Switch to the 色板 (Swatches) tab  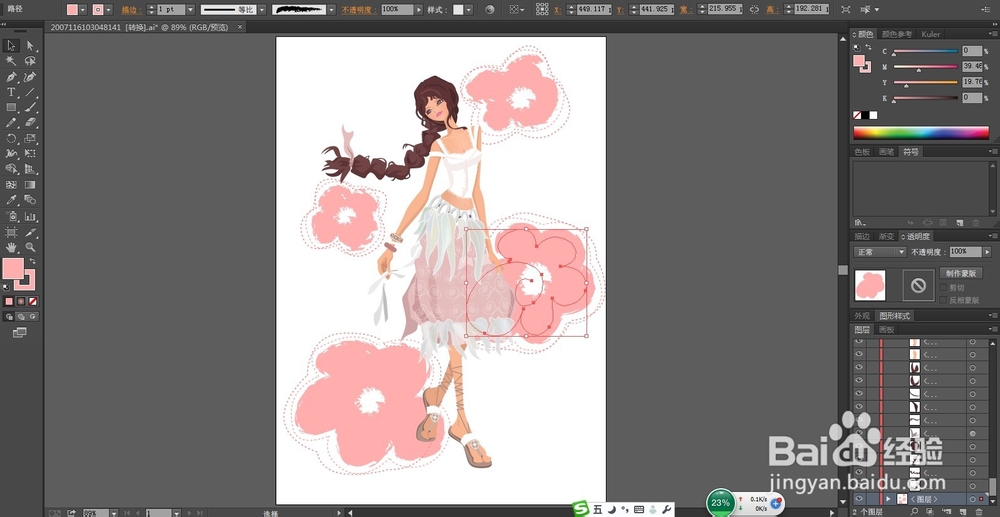click(x=862, y=152)
